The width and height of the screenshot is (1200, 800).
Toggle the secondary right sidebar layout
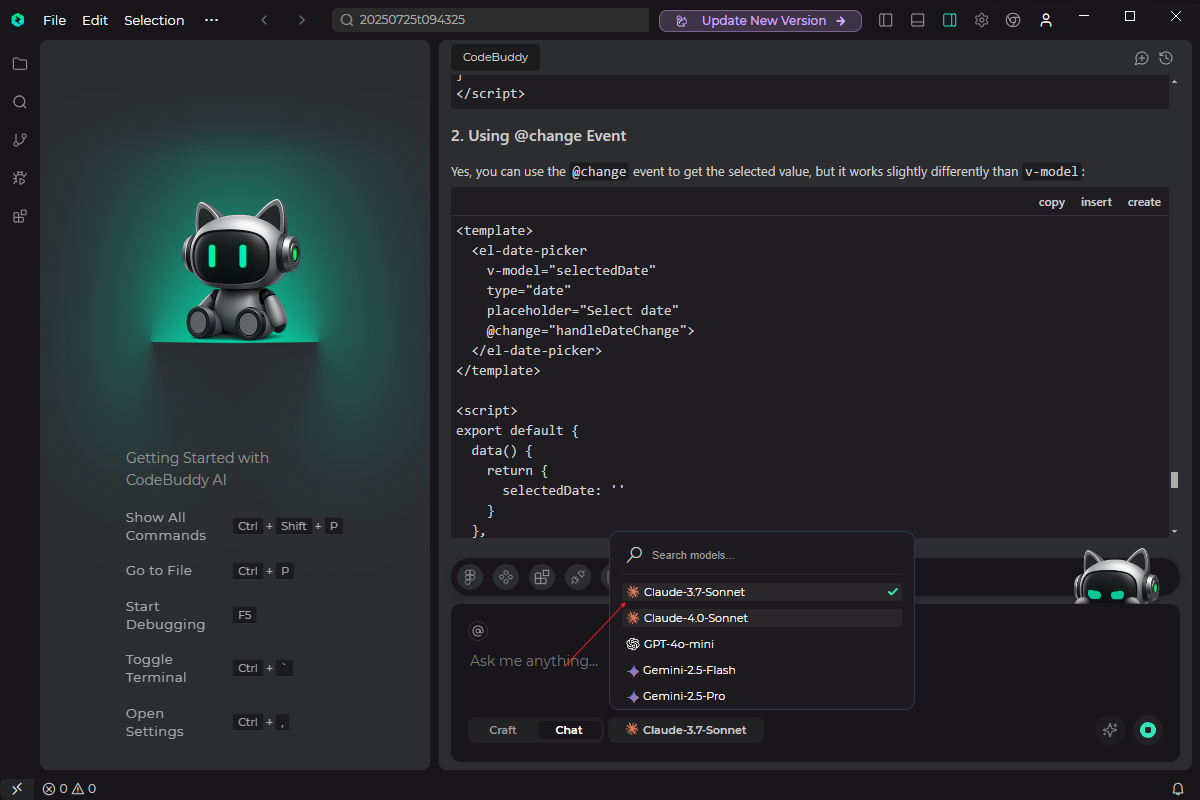point(949,20)
